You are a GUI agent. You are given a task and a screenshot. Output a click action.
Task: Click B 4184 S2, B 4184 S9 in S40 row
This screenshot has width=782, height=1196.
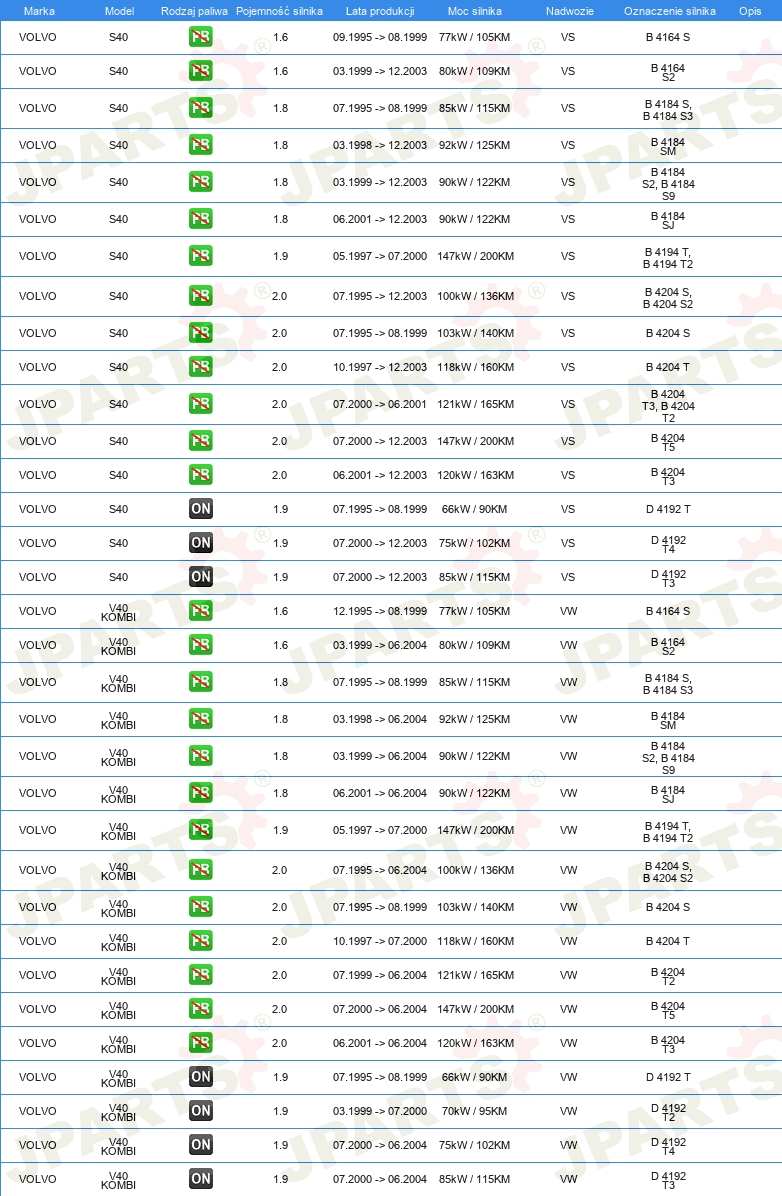[668, 184]
